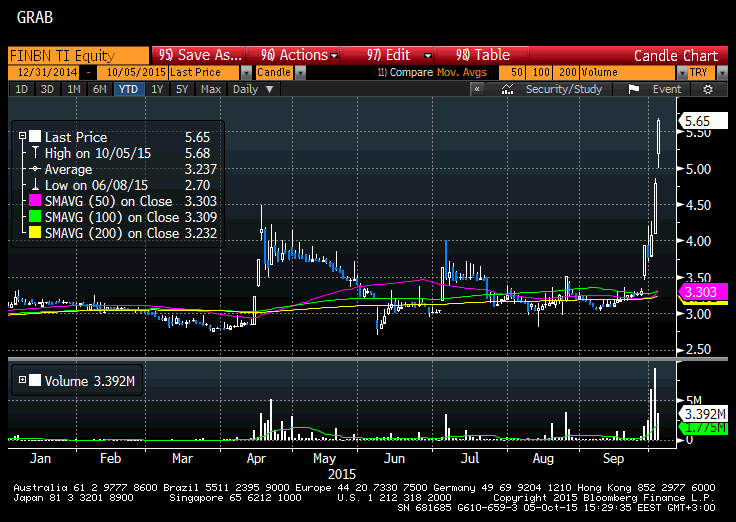Click the Table button
The height and width of the screenshot is (522, 736).
click(x=483, y=55)
